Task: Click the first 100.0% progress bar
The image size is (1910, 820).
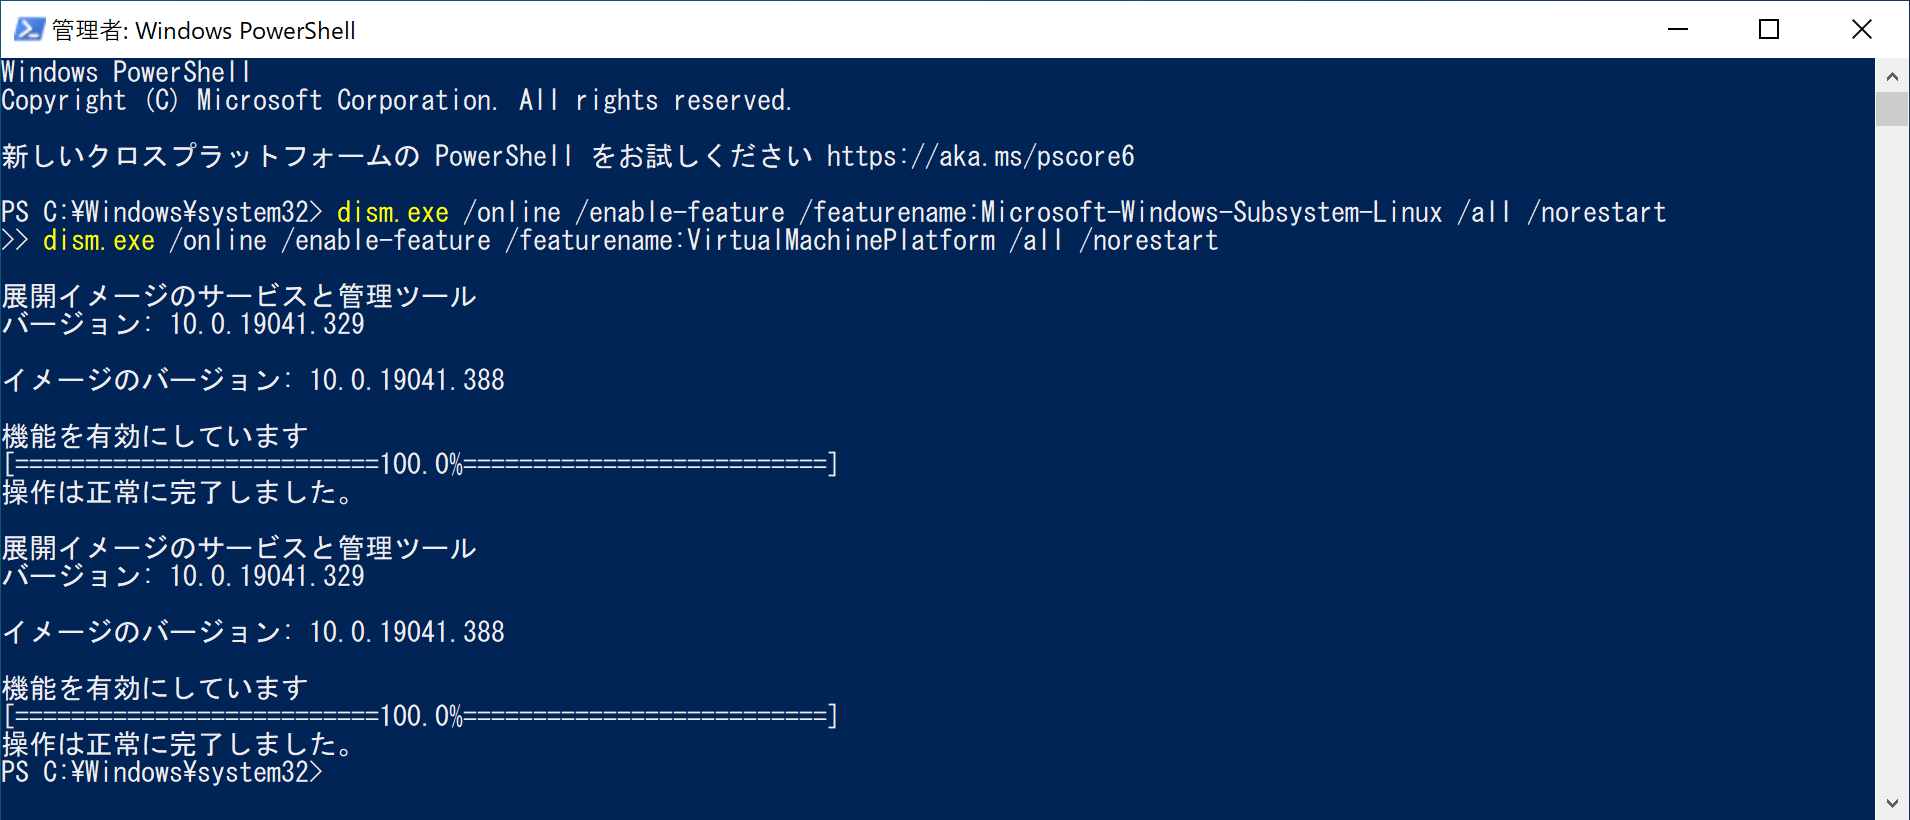Action: coord(420,464)
